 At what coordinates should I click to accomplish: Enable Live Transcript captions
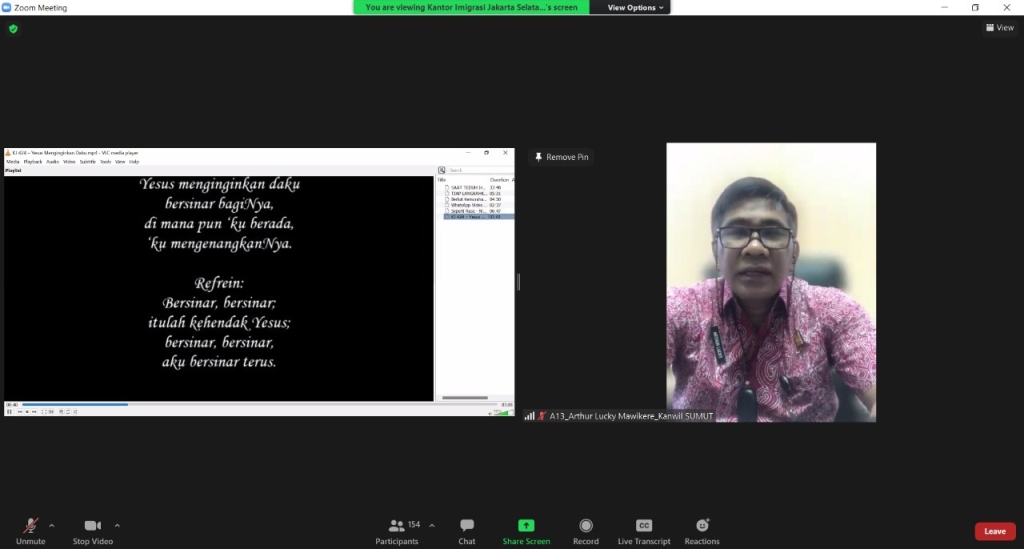coord(644,531)
